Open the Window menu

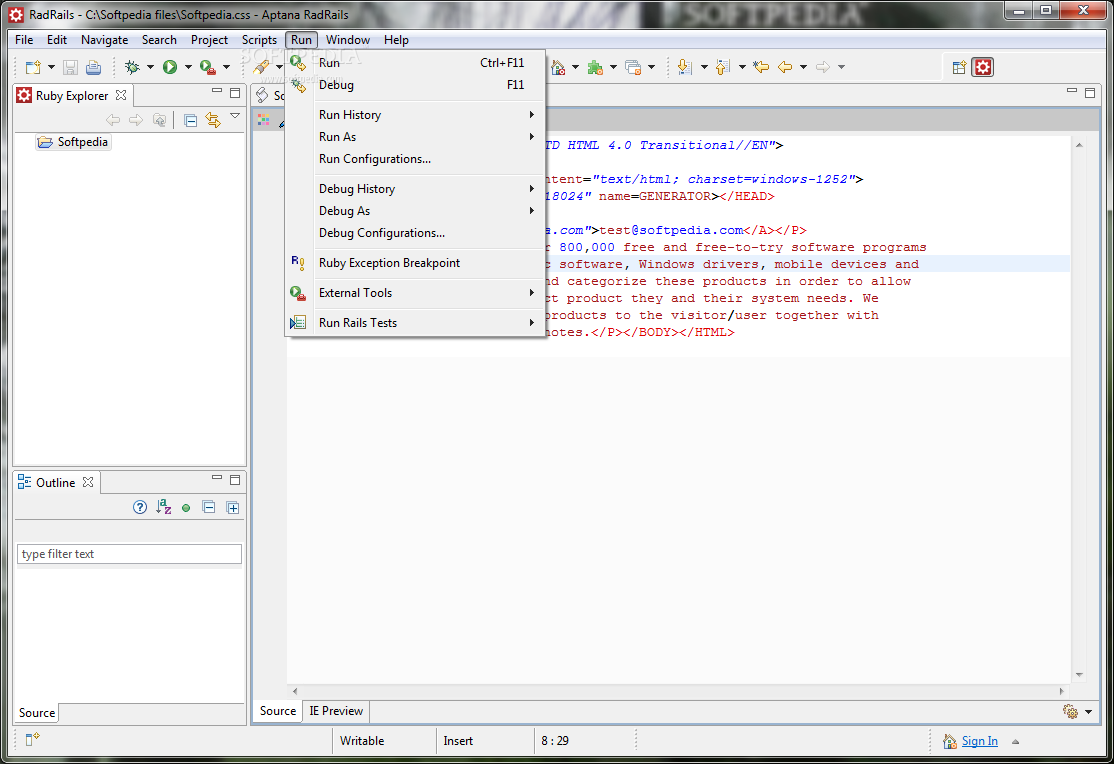347,40
